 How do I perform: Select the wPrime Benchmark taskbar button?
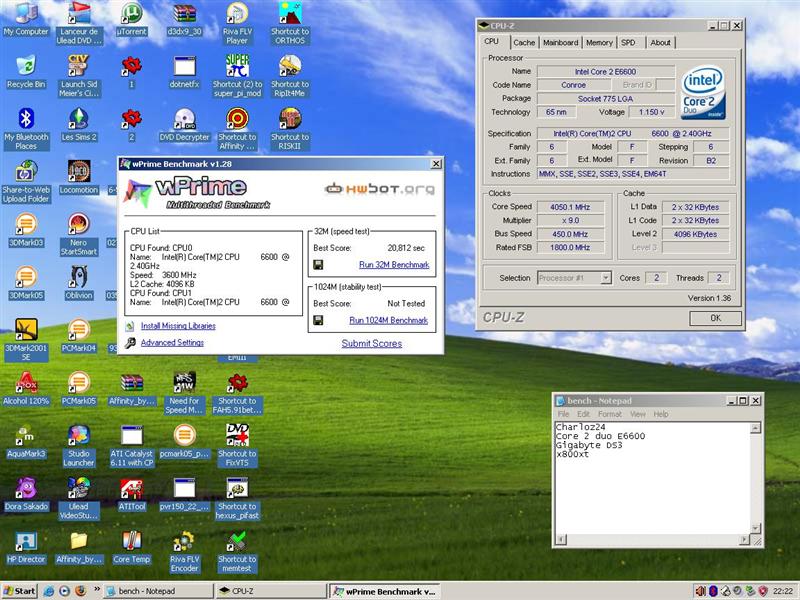pyautogui.click(x=384, y=592)
